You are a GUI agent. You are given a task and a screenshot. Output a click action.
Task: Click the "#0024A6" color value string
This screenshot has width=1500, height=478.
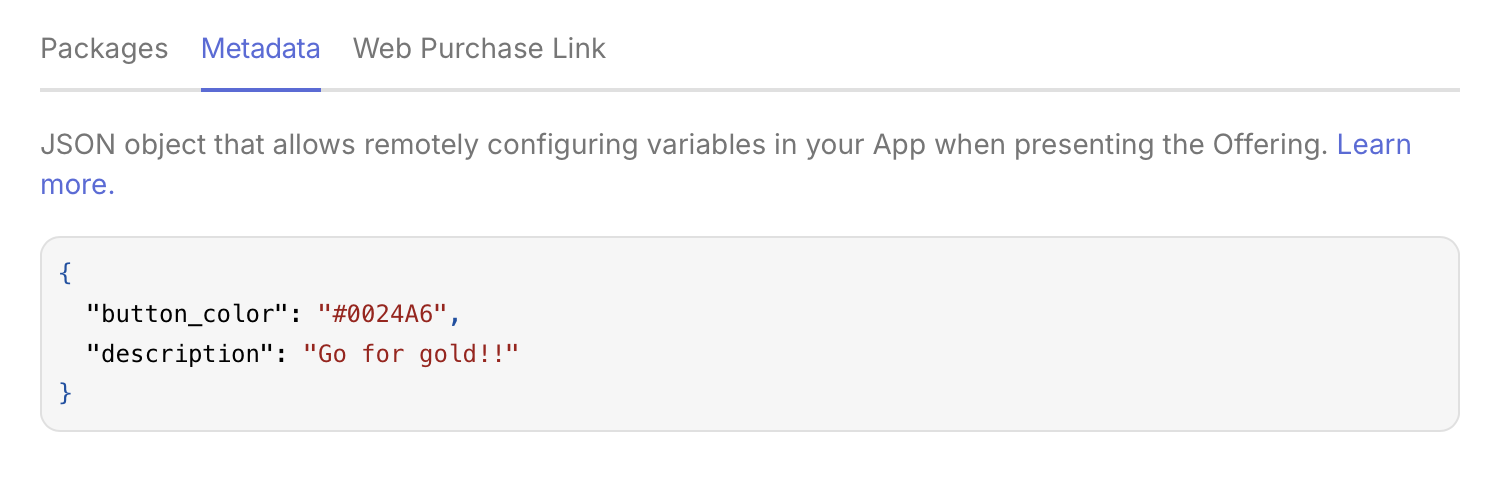(x=382, y=314)
